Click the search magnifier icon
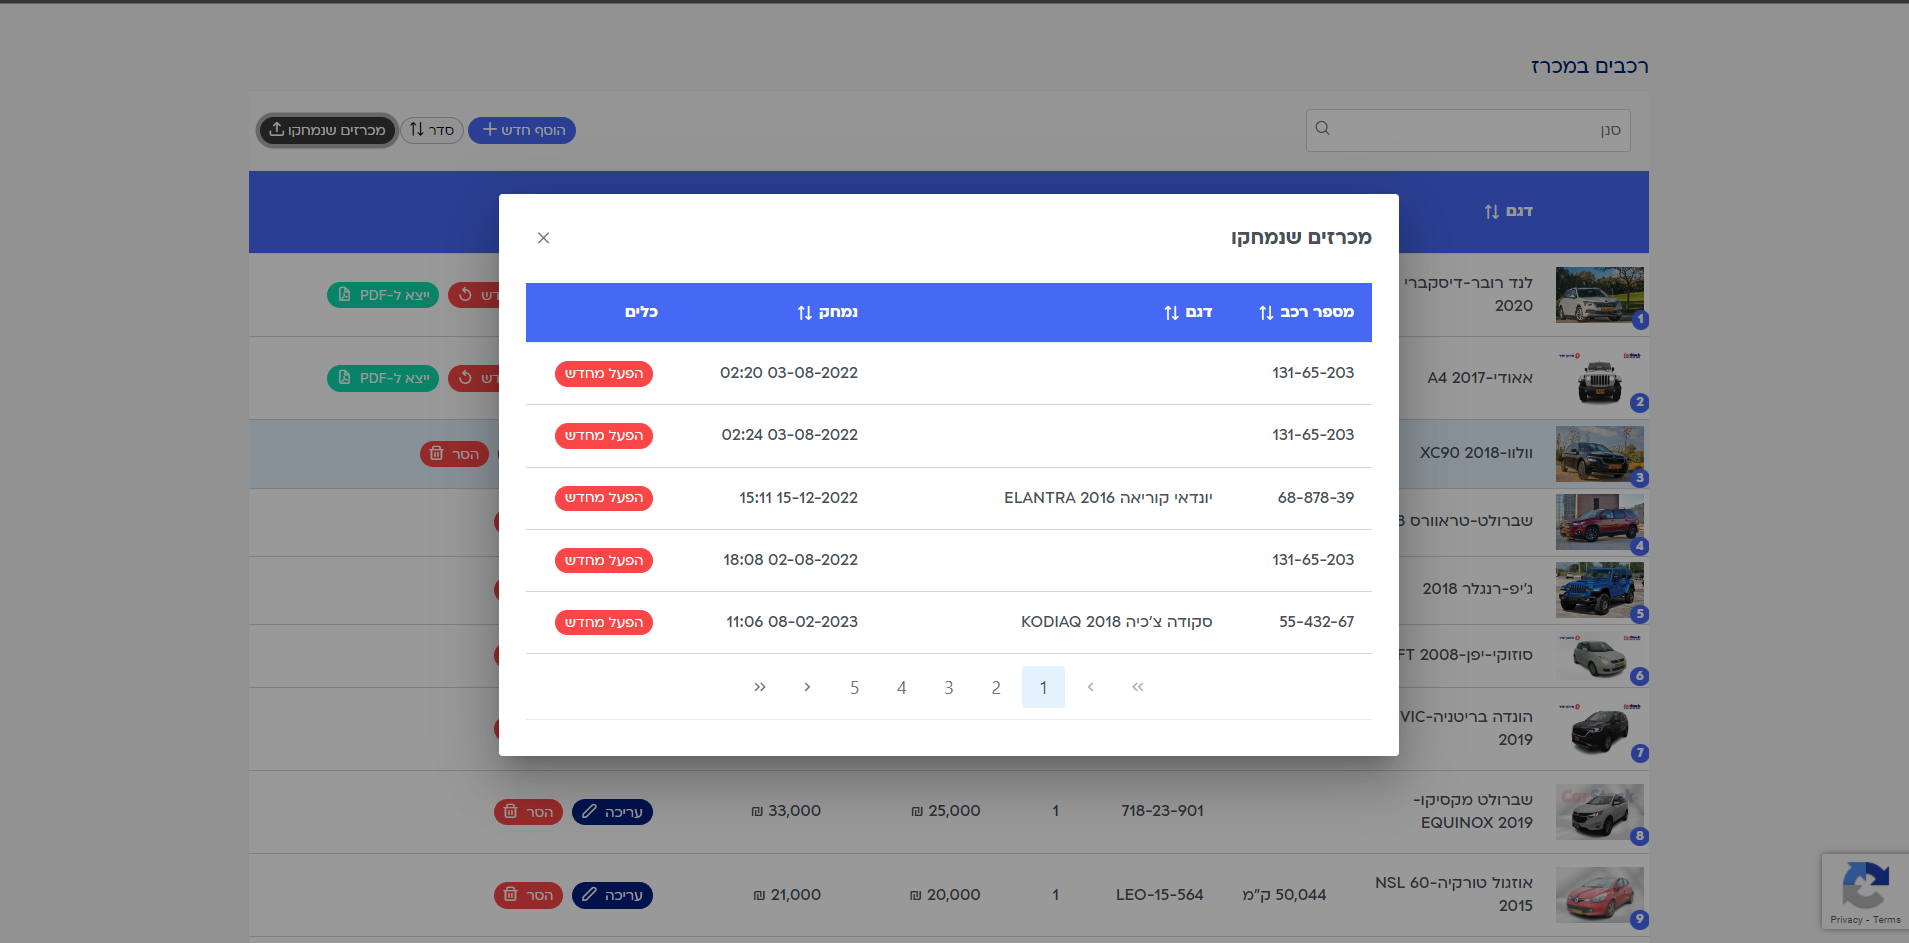This screenshot has height=943, width=1909. 1323,129
